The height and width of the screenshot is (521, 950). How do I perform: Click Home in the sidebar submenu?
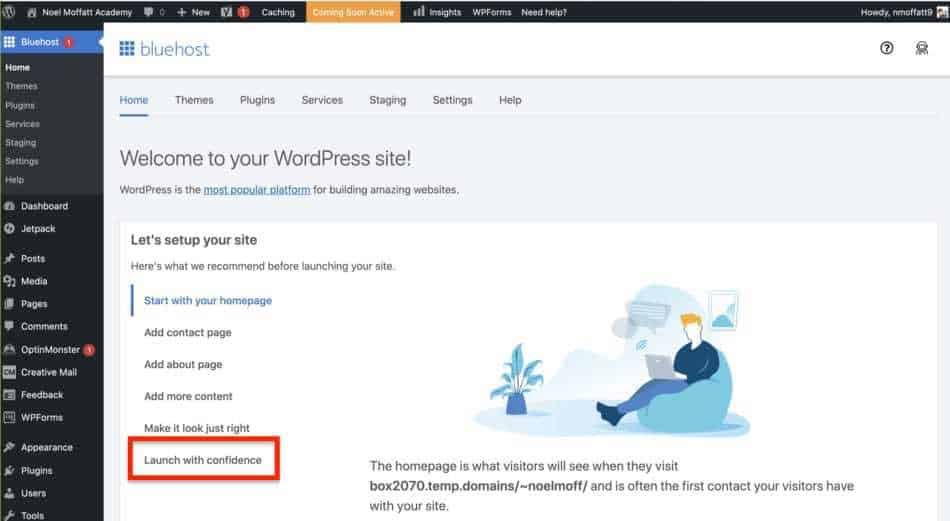(18, 67)
